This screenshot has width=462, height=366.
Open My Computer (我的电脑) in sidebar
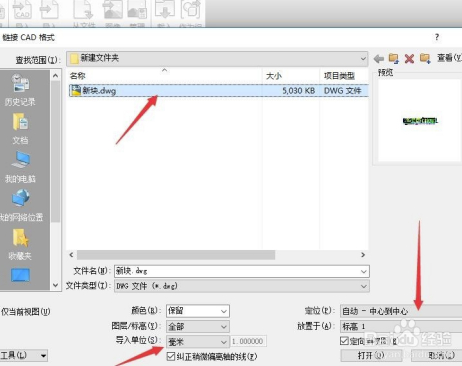click(x=20, y=167)
